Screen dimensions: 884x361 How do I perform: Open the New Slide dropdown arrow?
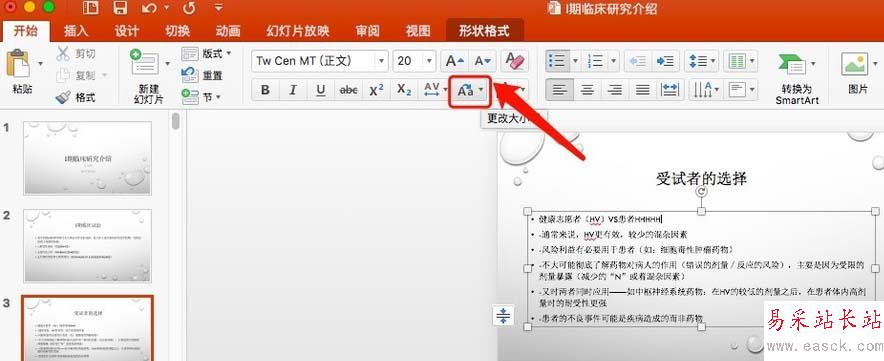coord(167,63)
